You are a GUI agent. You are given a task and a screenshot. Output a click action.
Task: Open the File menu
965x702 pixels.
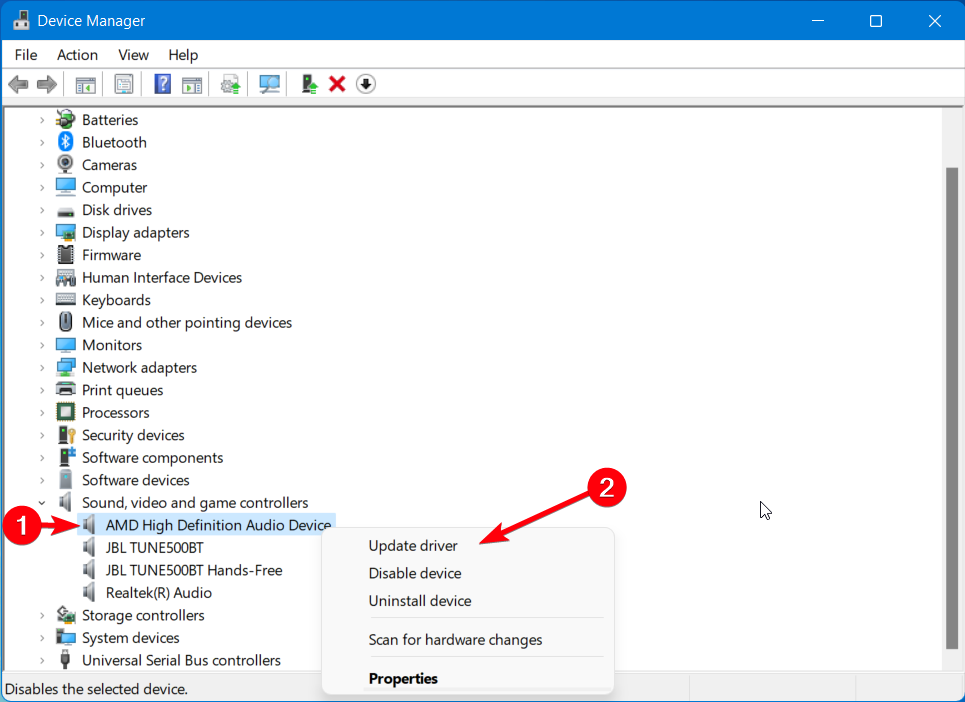click(x=26, y=55)
